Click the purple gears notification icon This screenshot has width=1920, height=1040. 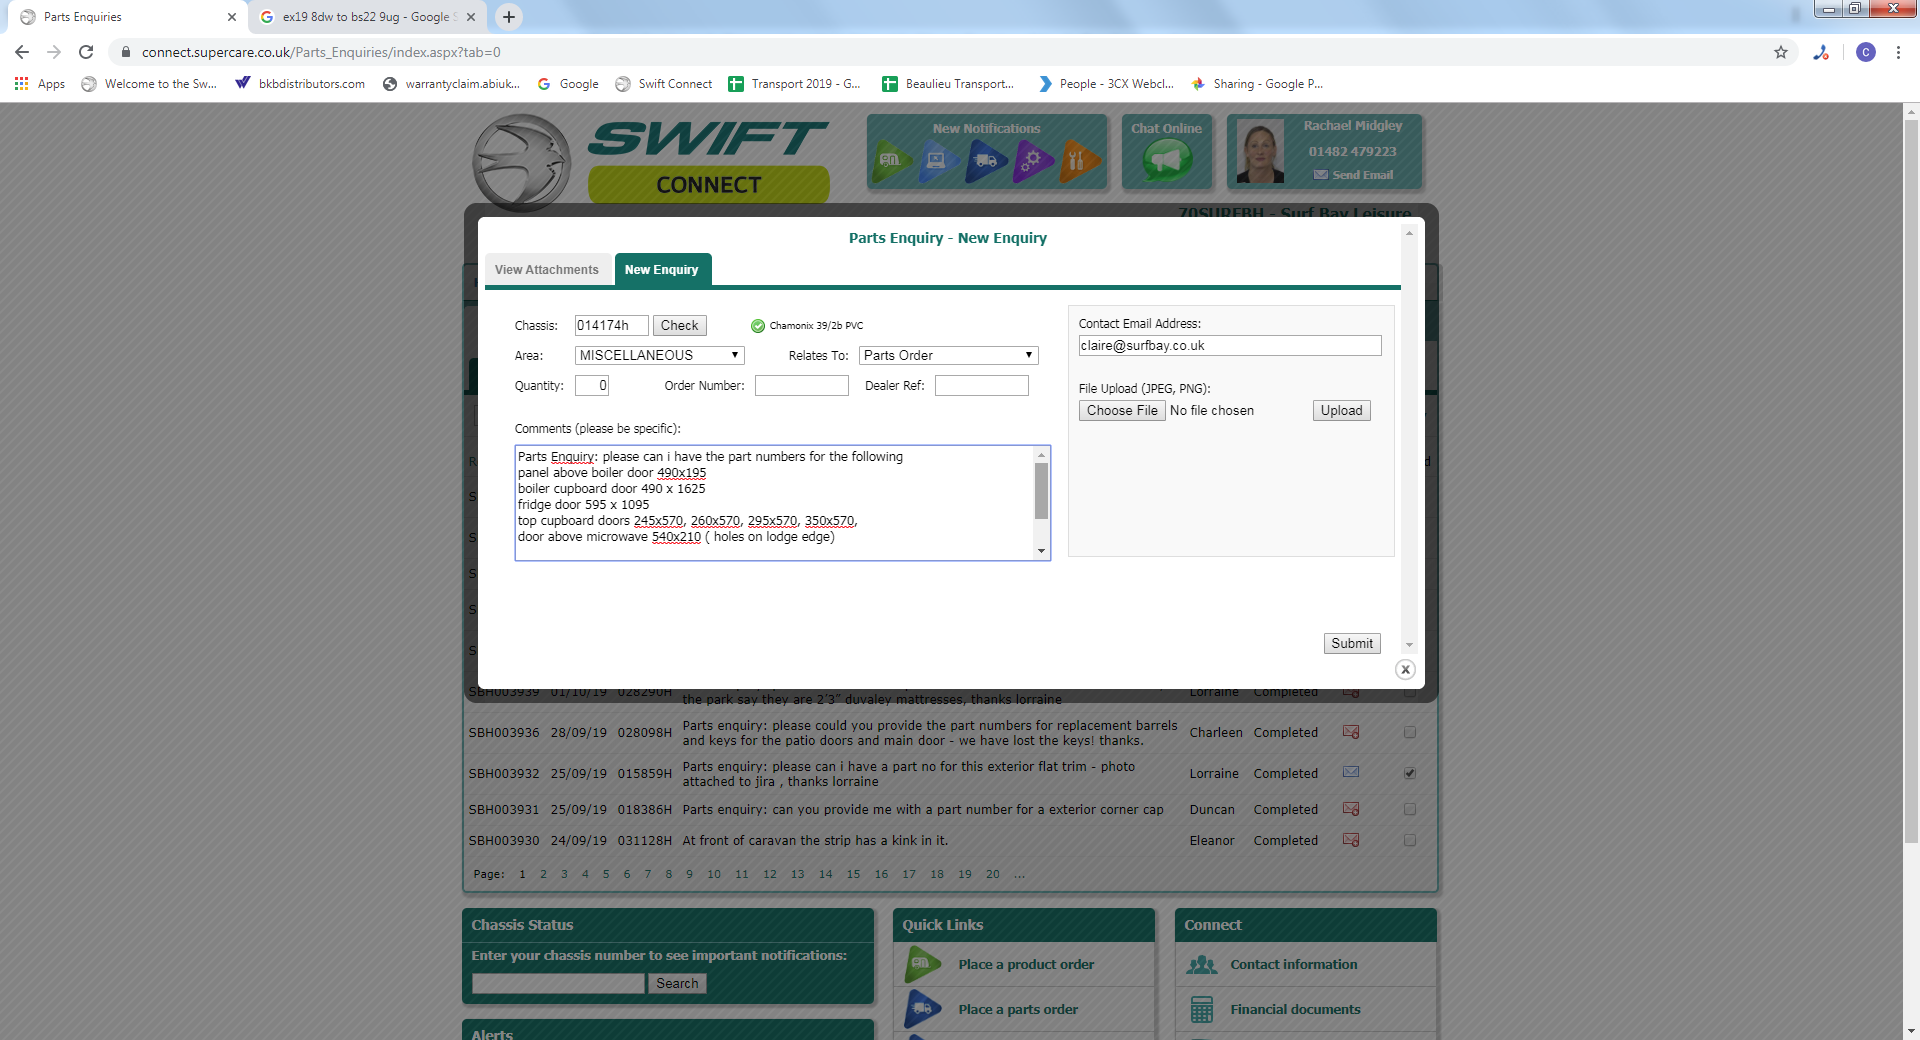[x=1032, y=160]
